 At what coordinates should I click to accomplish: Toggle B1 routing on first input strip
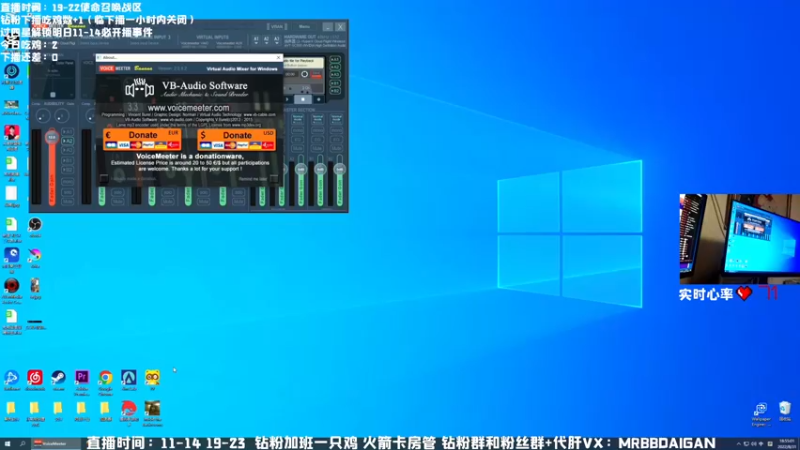(x=67, y=160)
